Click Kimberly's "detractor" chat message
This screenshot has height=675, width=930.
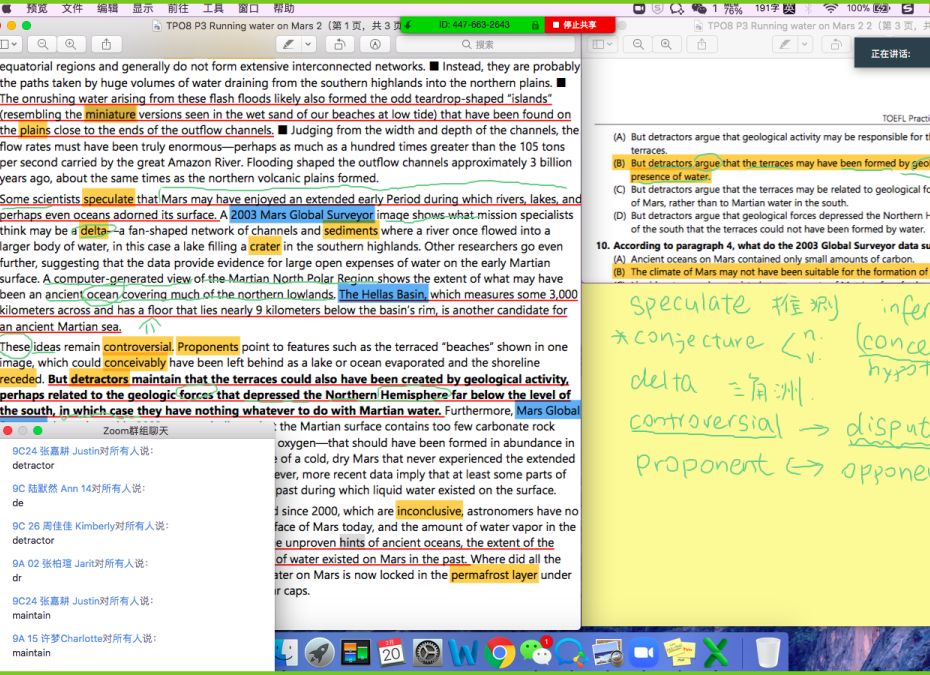click(33, 540)
